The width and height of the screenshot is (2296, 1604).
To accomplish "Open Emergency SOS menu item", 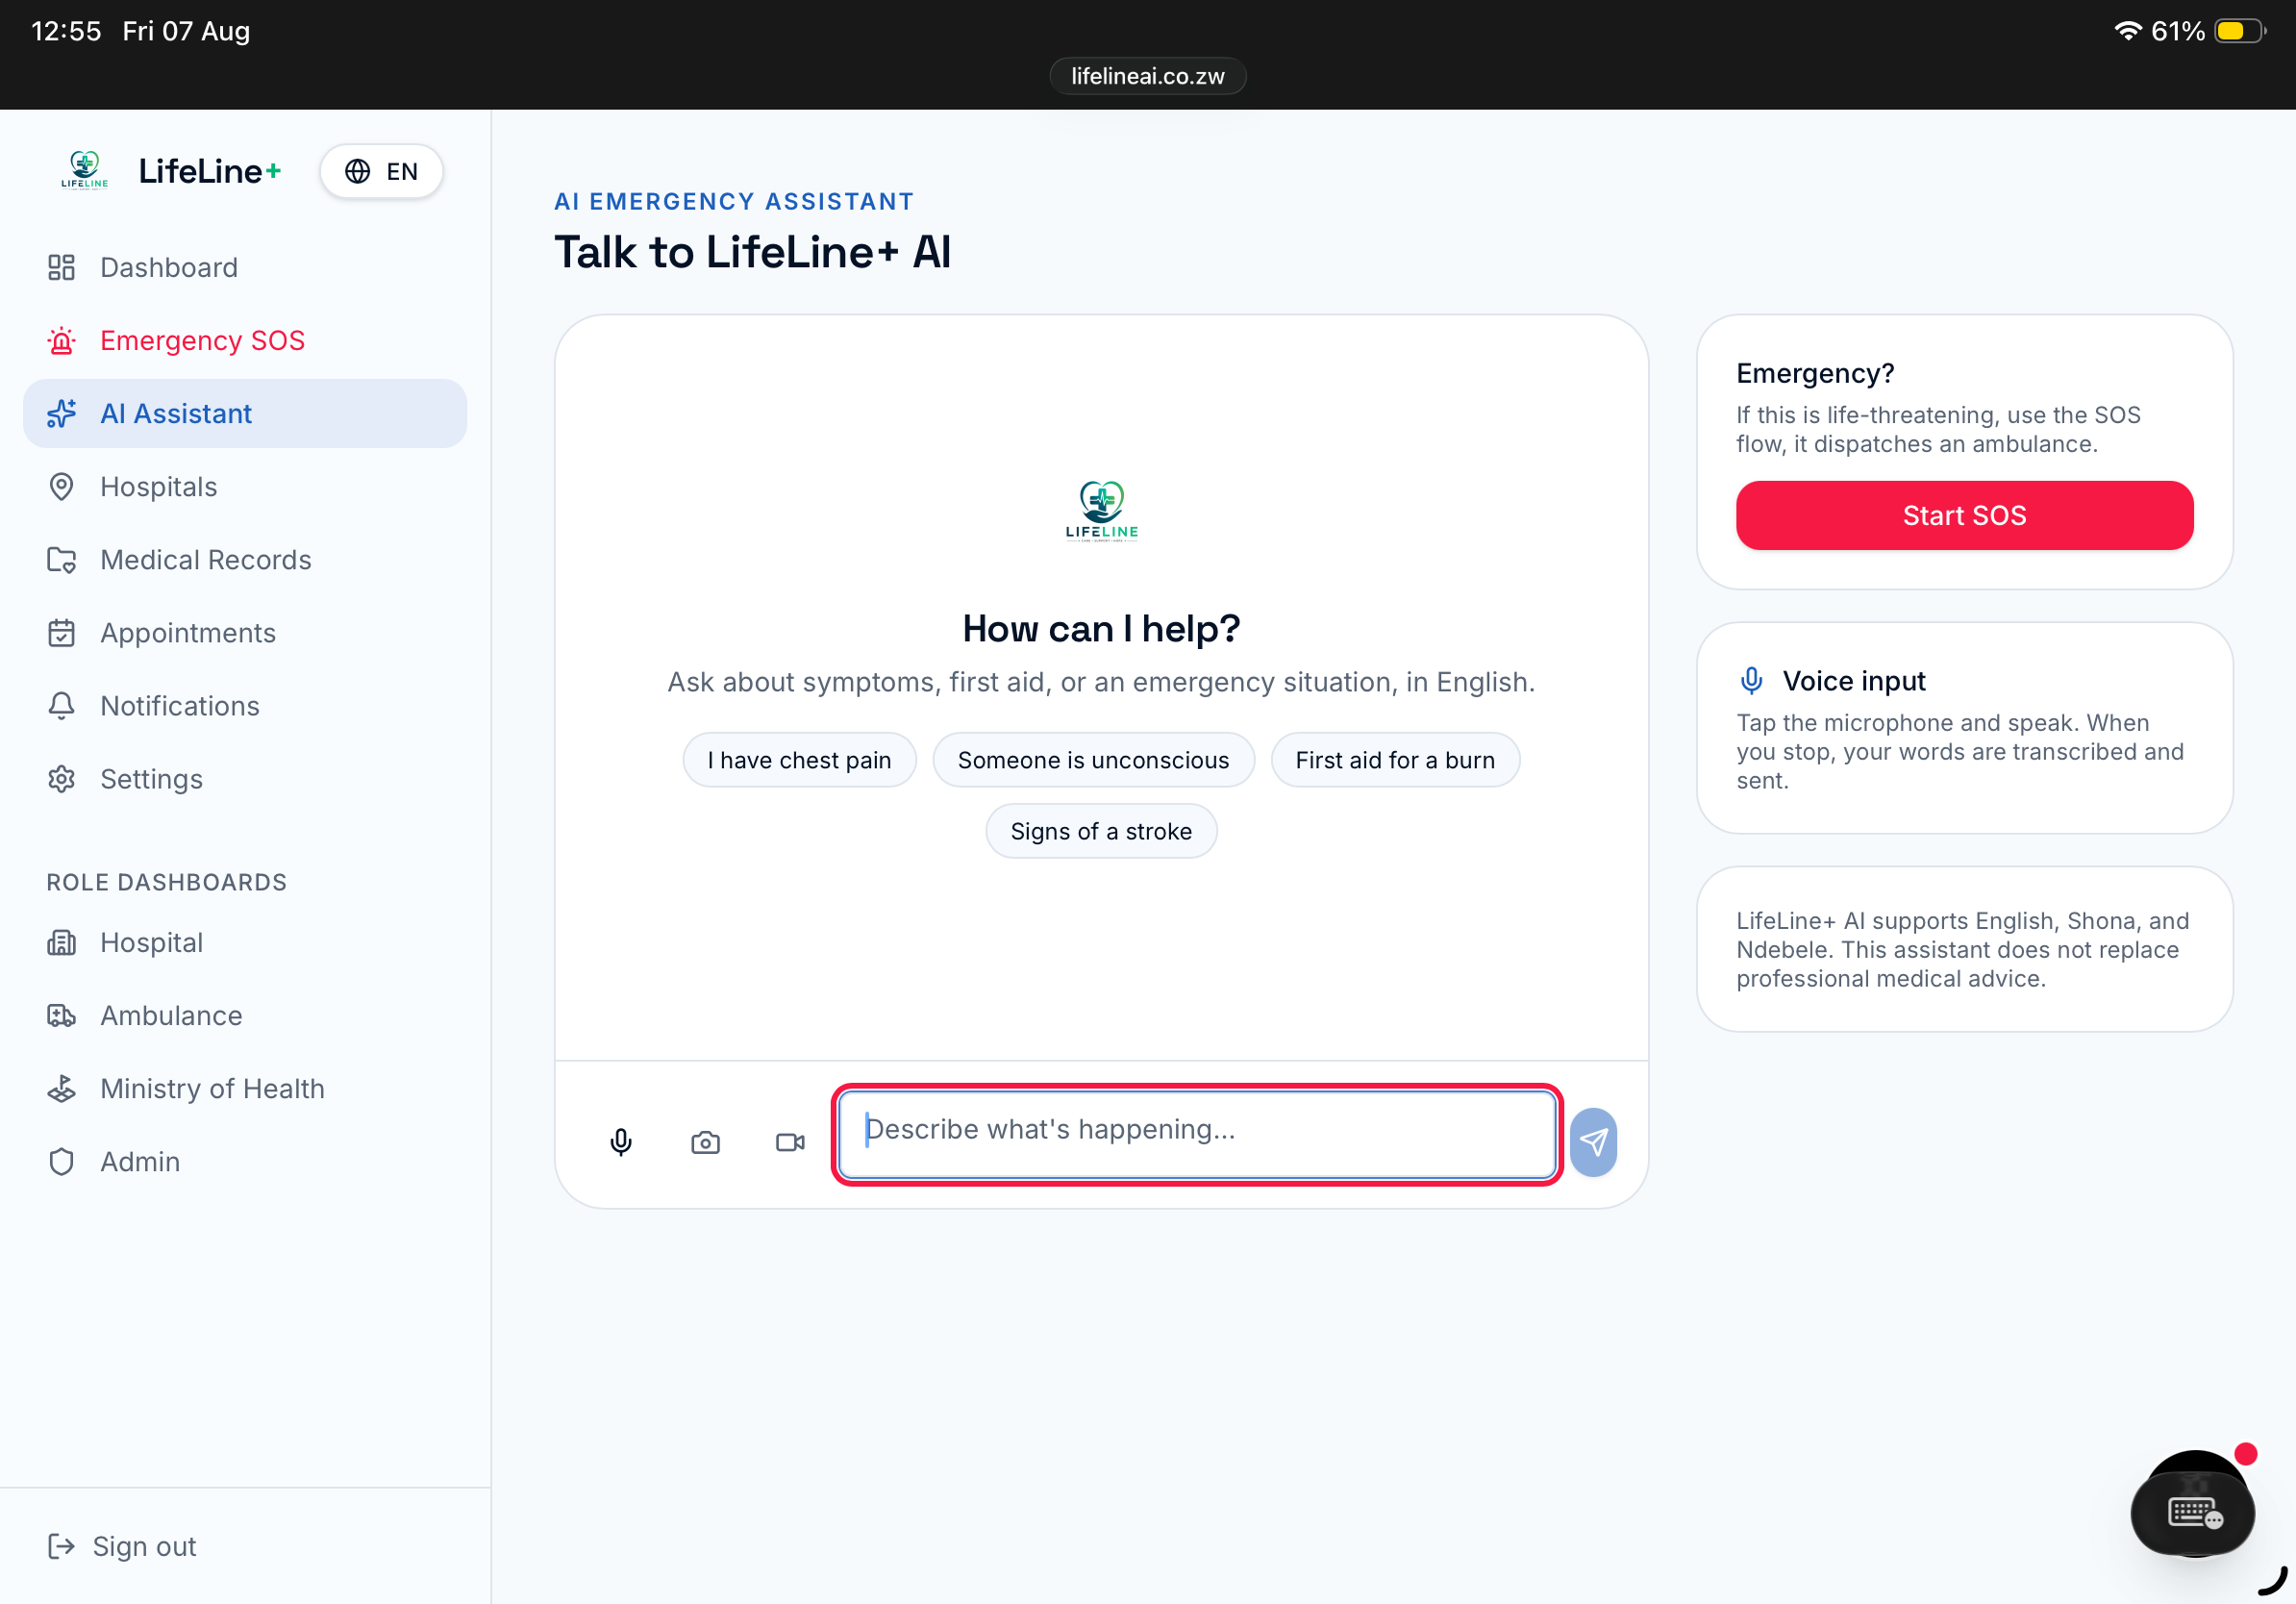I will pyautogui.click(x=245, y=340).
